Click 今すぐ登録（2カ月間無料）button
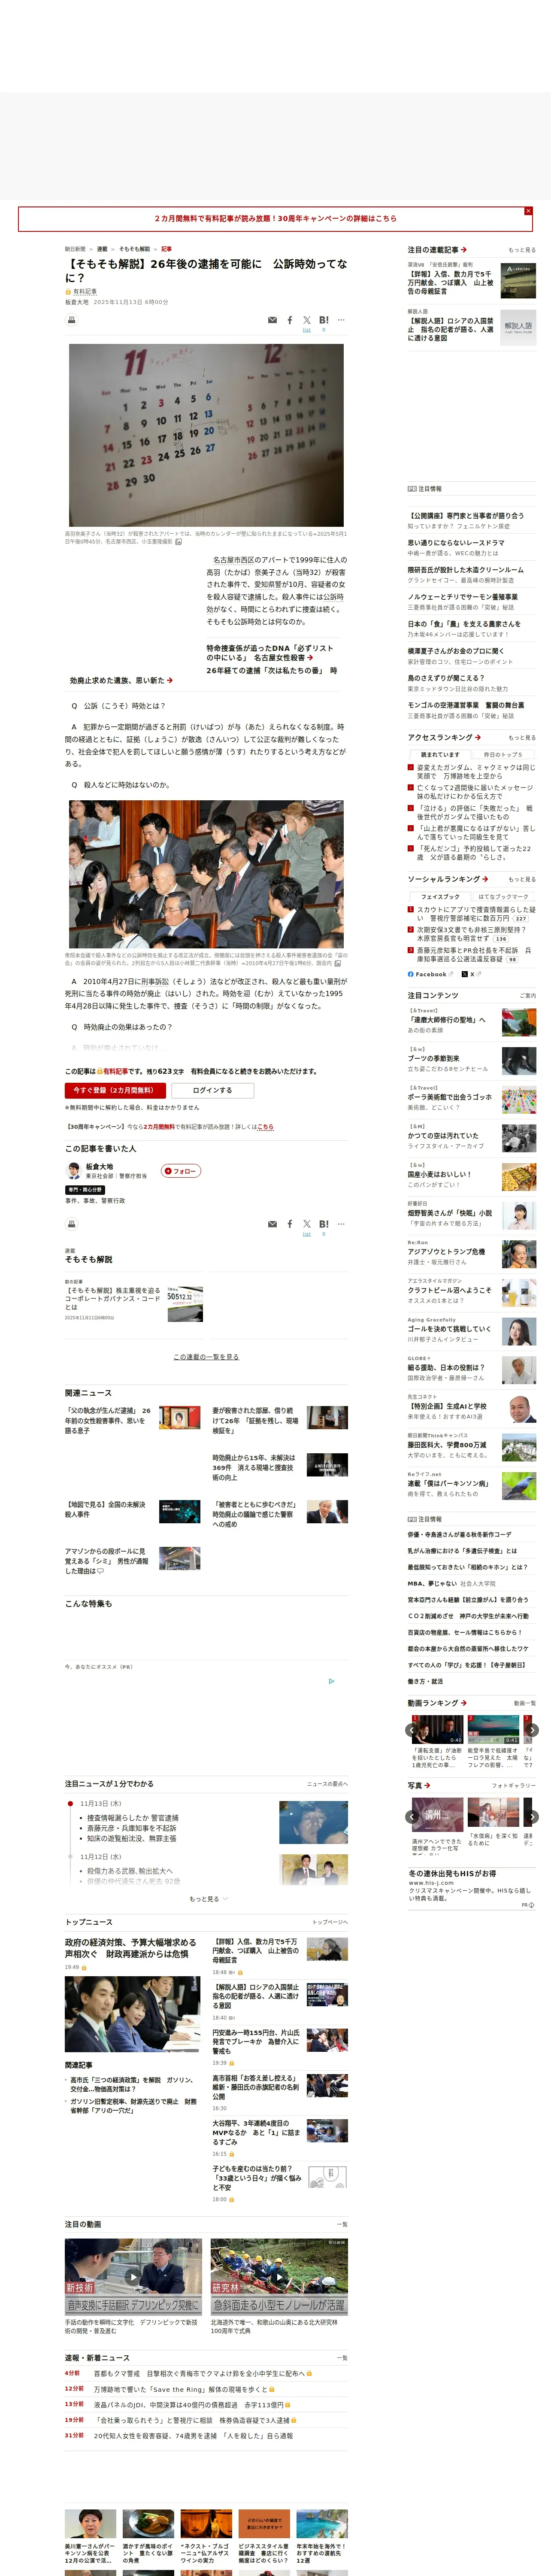This screenshot has width=551, height=2576. tap(114, 1090)
